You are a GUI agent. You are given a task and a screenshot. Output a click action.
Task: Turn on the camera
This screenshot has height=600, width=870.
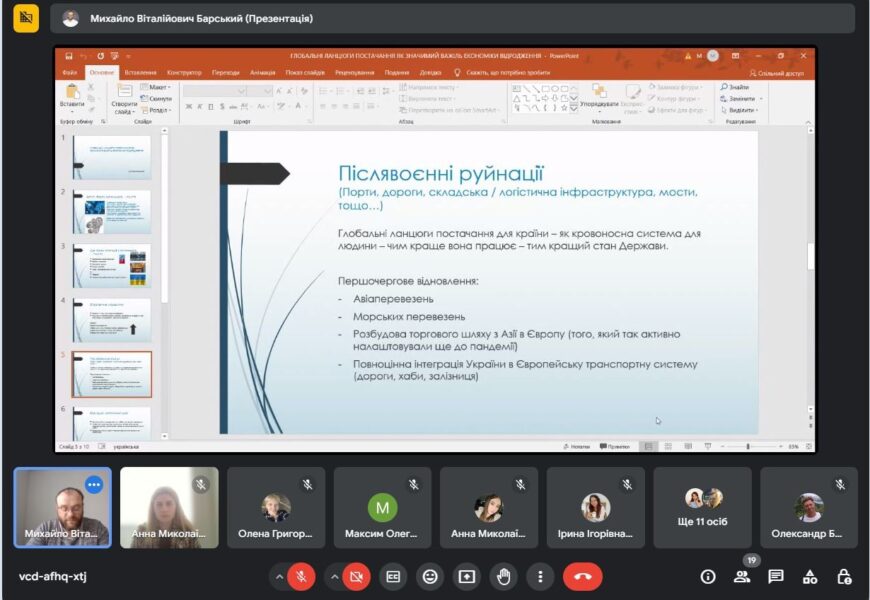click(x=355, y=576)
